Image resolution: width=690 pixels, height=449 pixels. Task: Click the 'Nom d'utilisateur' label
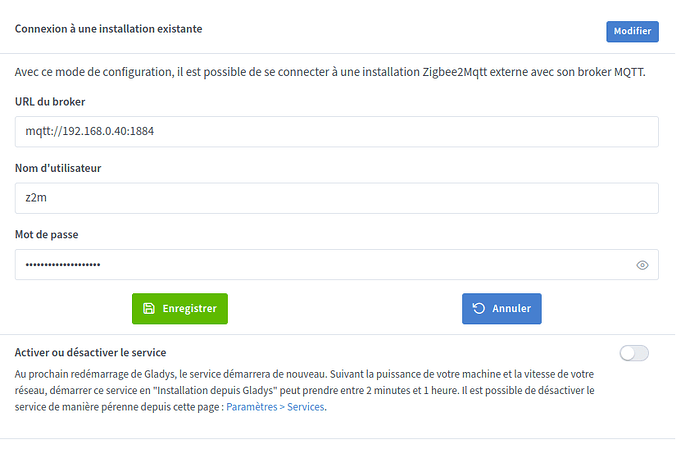click(58, 168)
